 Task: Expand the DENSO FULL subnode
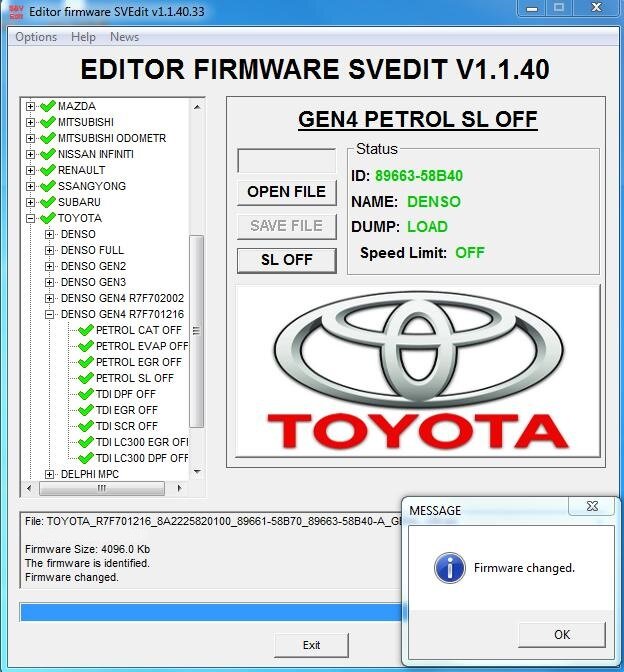coord(49,250)
